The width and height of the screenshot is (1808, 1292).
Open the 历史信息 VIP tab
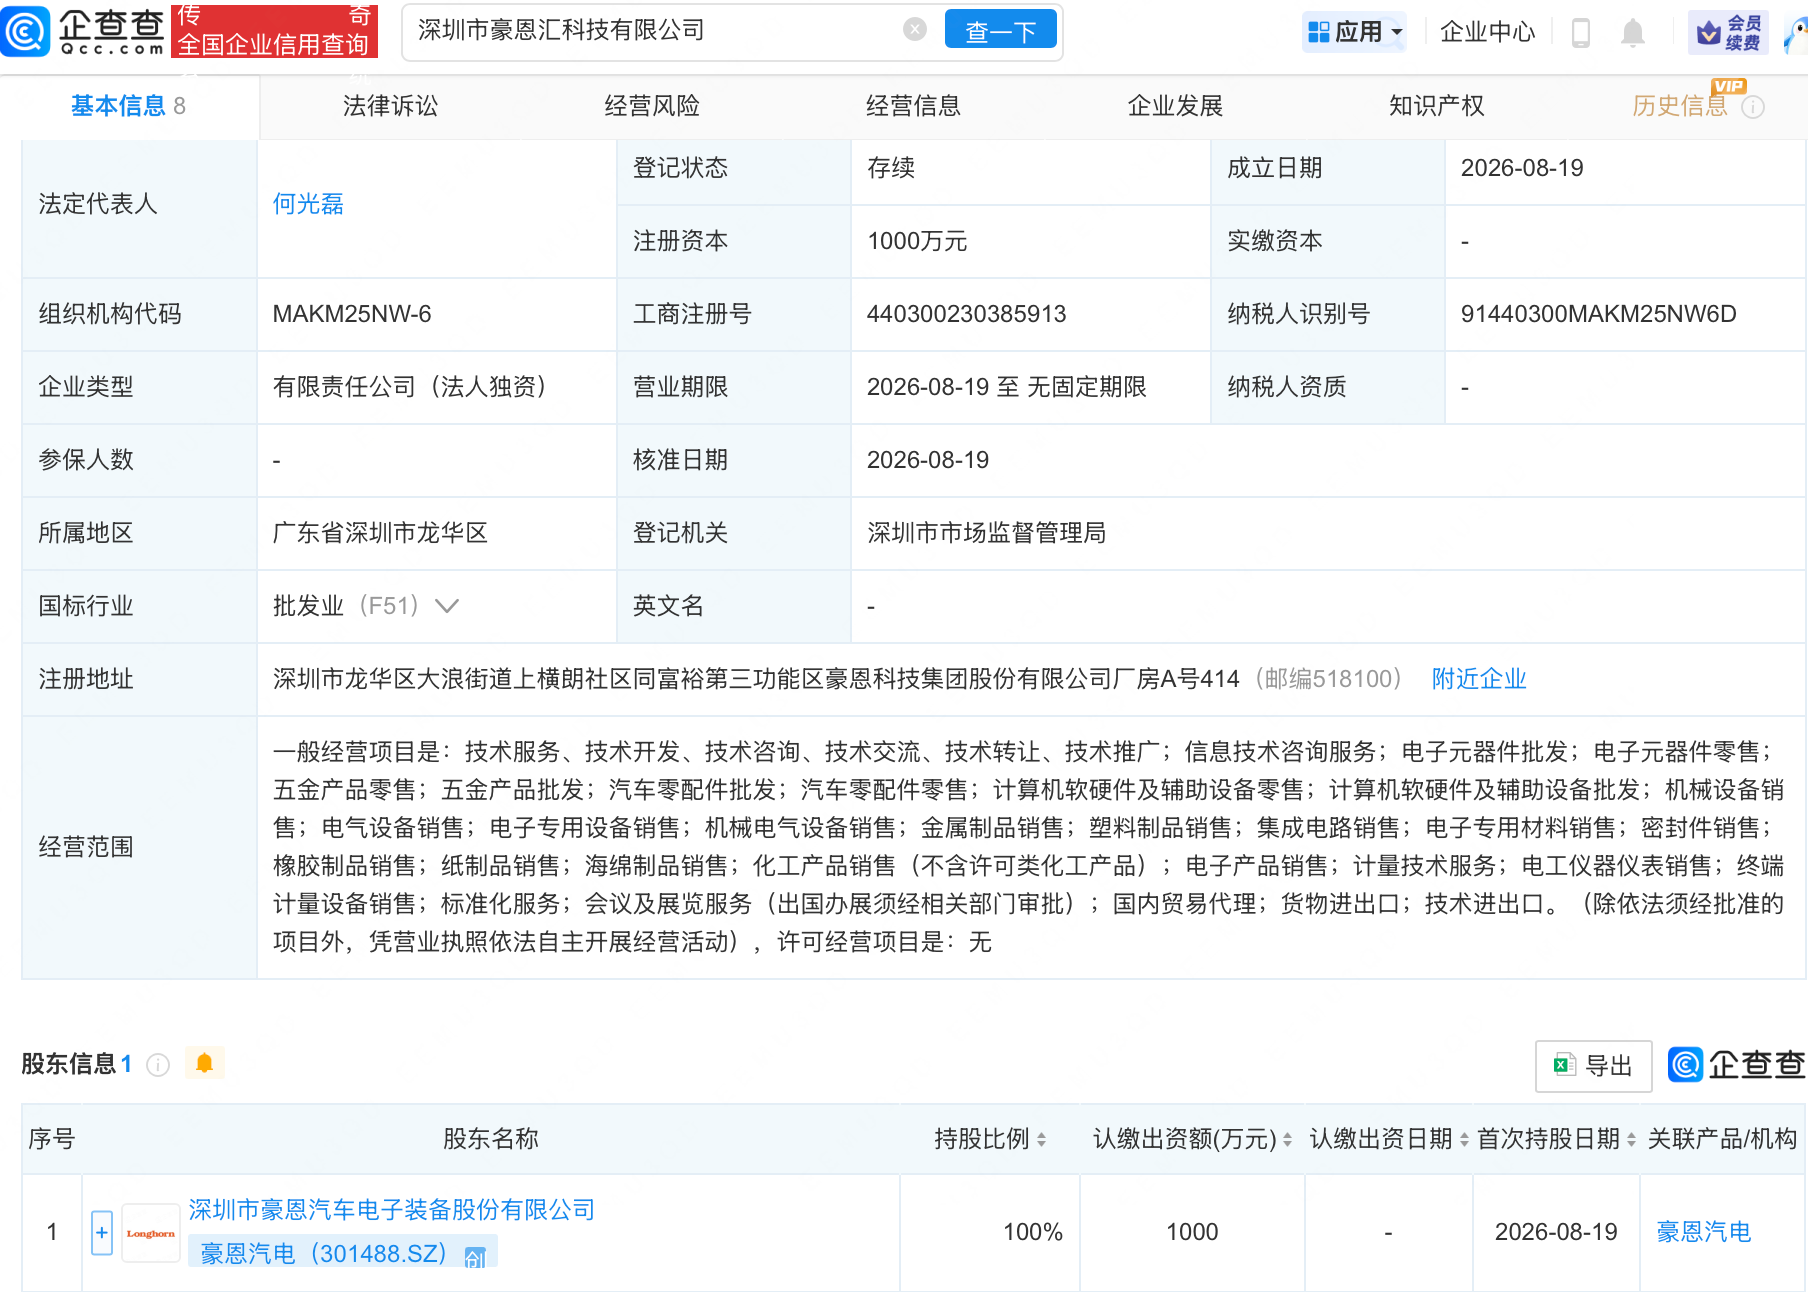coord(1680,106)
